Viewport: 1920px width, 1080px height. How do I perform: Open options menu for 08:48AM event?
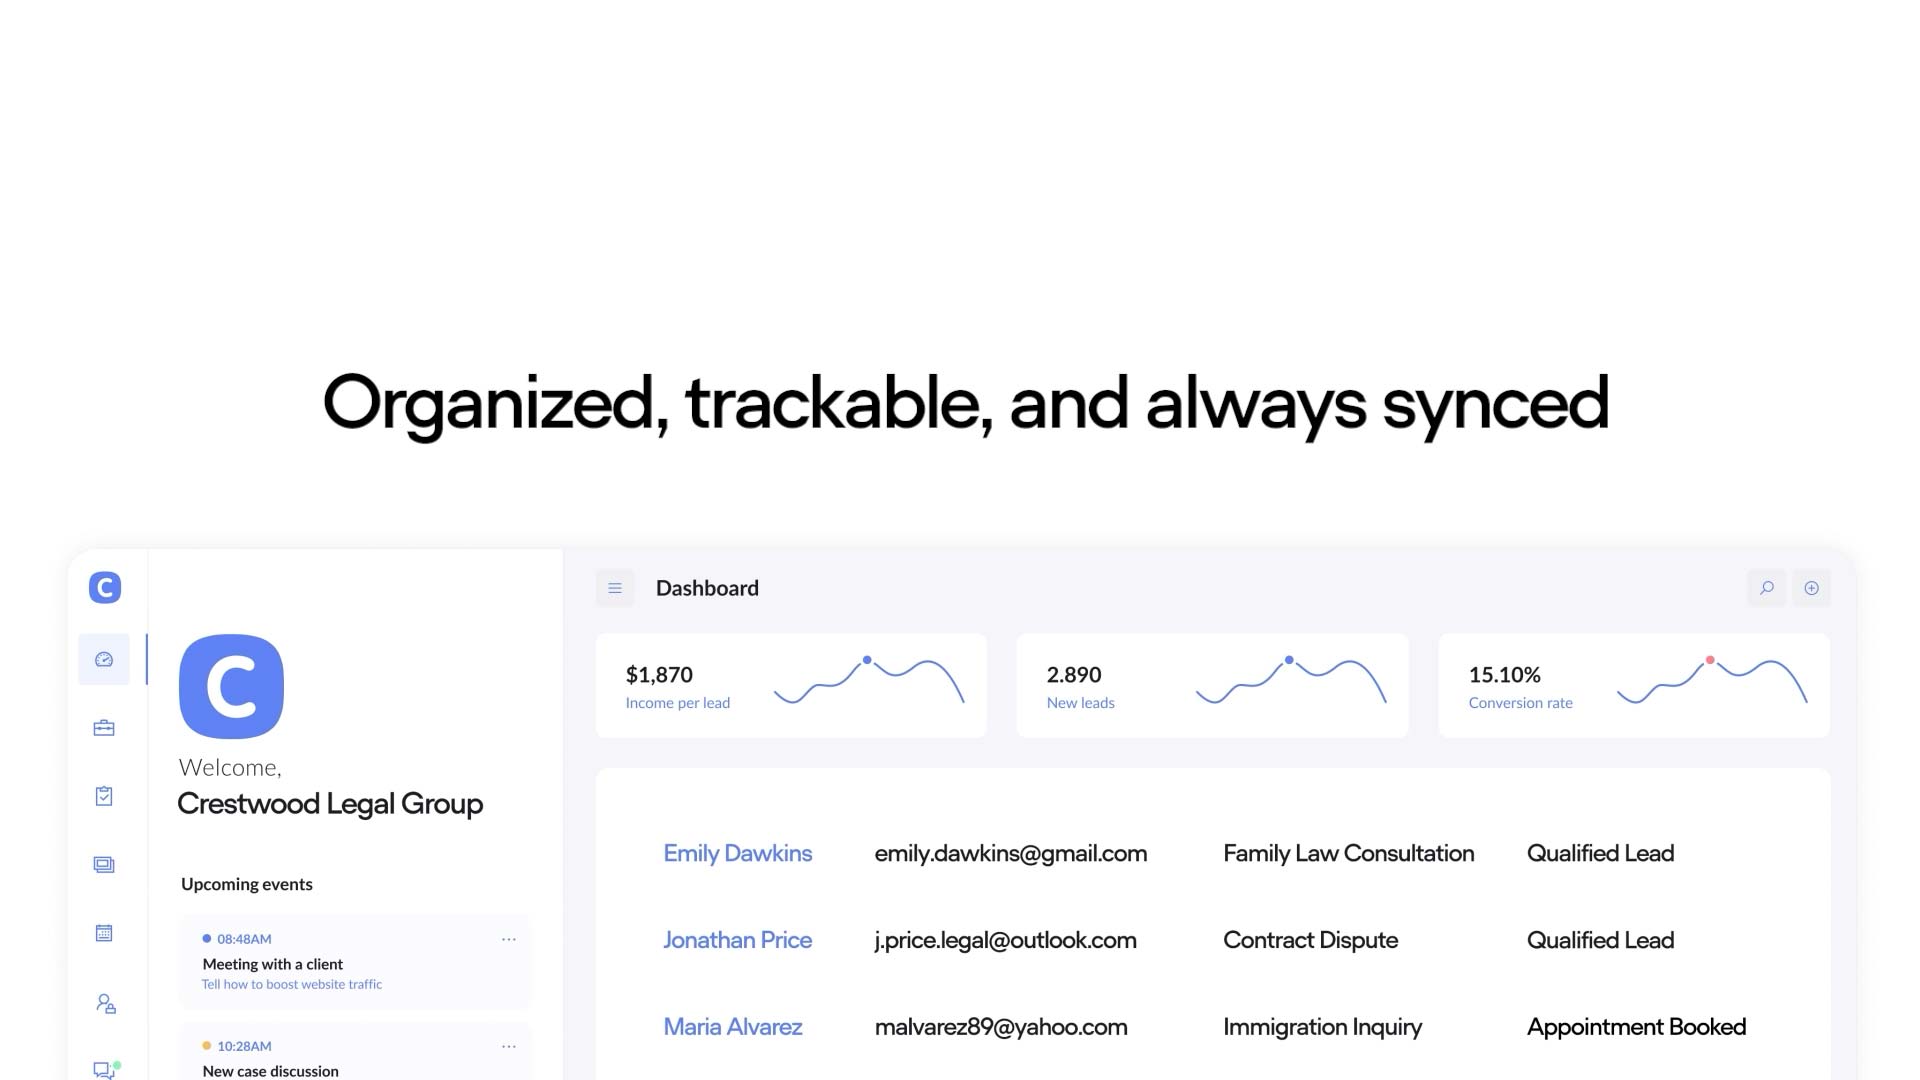509,939
